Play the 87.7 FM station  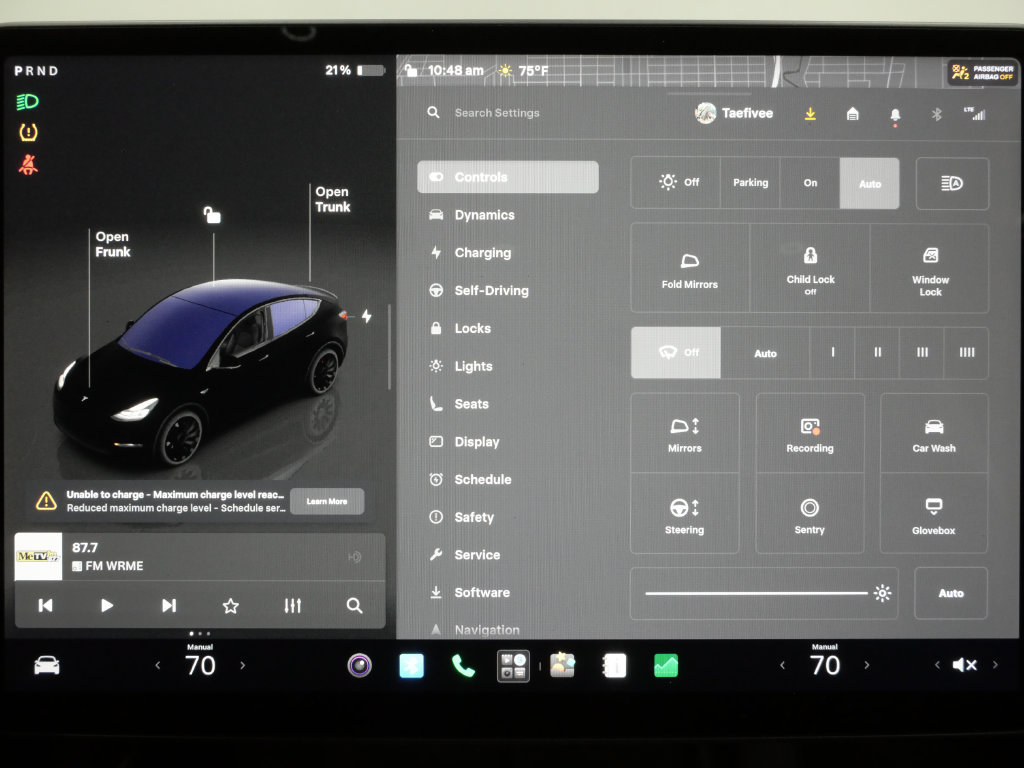pos(106,605)
